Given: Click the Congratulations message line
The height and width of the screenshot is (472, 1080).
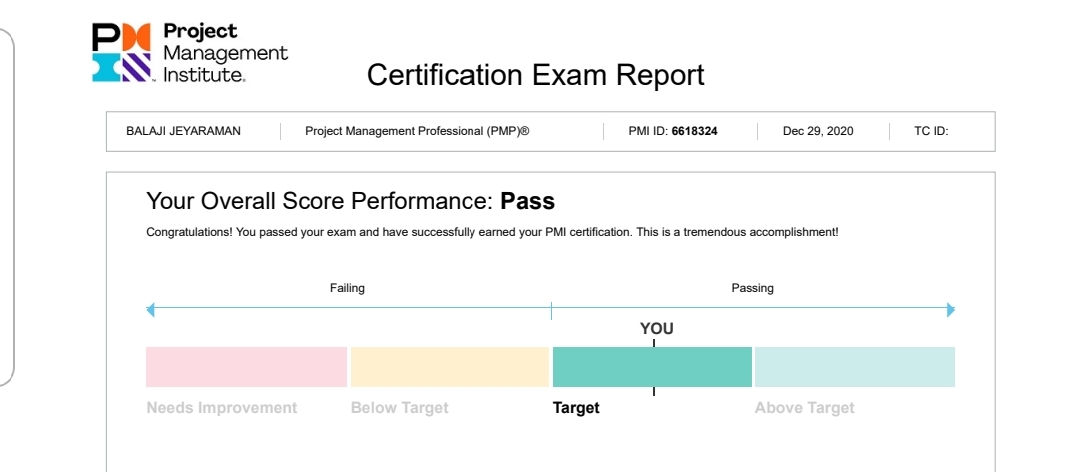Looking at the screenshot, I should tap(492, 232).
